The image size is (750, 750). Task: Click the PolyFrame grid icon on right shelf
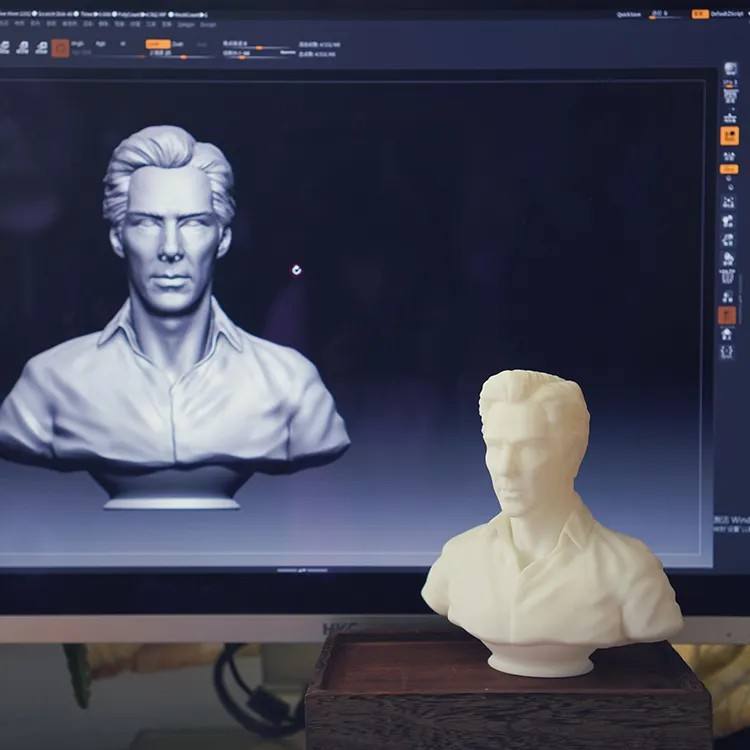pyautogui.click(x=727, y=276)
